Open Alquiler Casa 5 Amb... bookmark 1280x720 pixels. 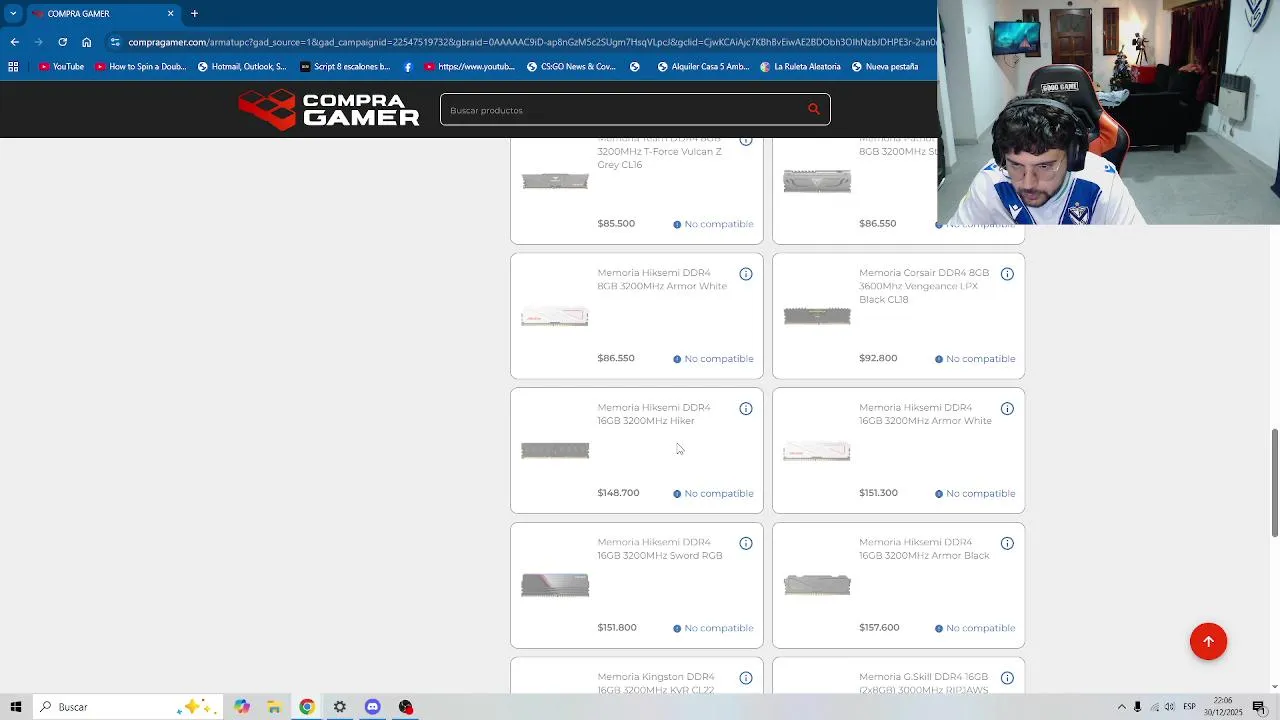703,67
